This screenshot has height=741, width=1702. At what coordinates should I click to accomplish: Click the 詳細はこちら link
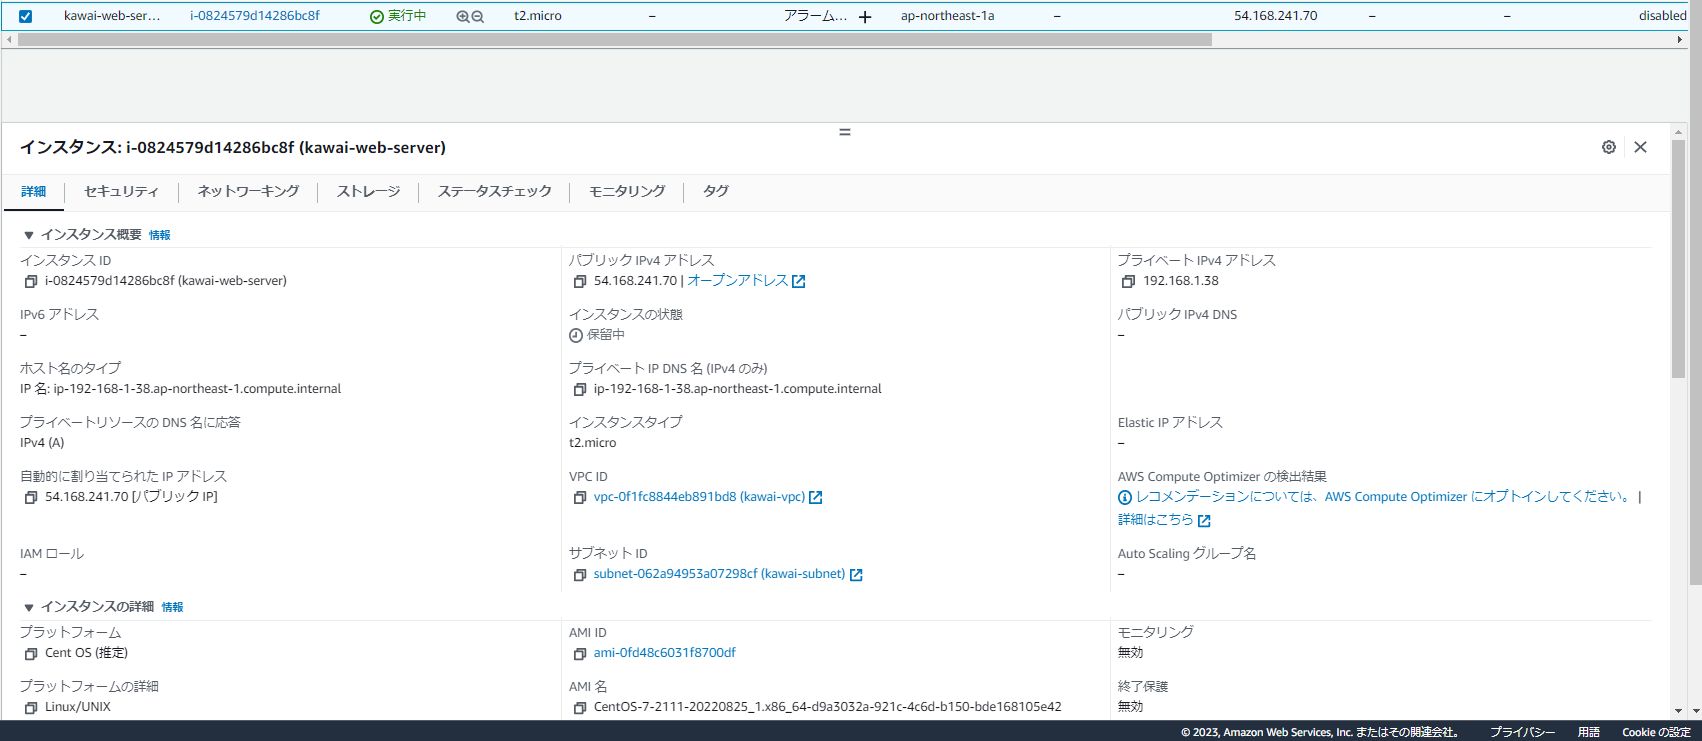(x=1155, y=520)
